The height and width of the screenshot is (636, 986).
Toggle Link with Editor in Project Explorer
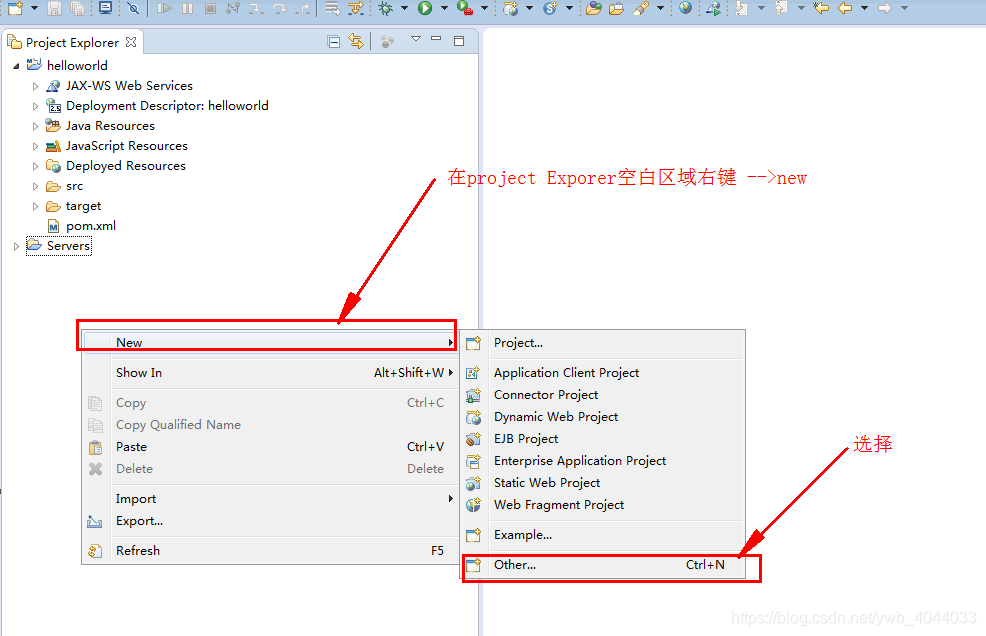pyautogui.click(x=356, y=42)
